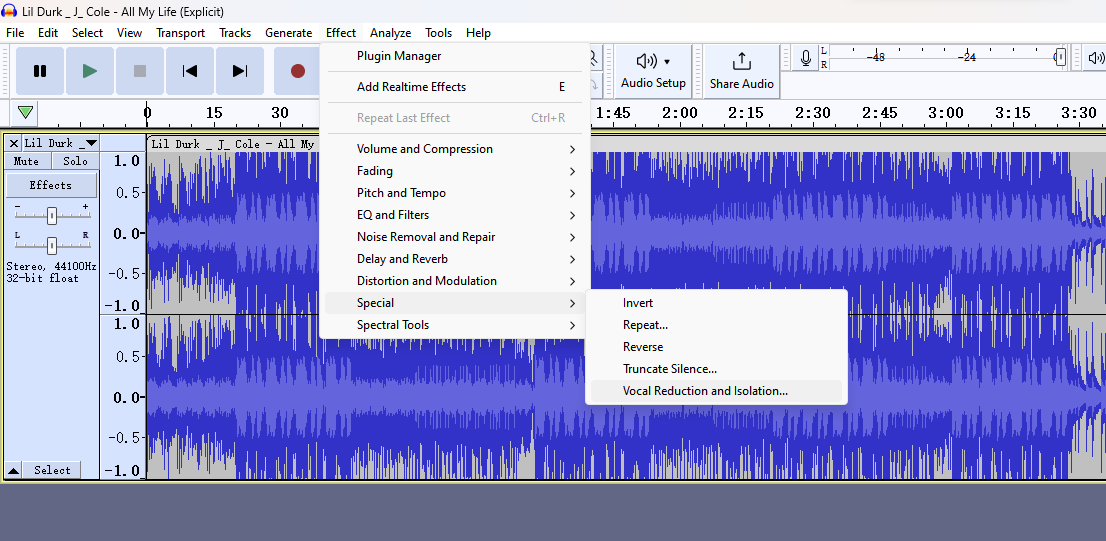Mute the Lil Durk track

click(26, 162)
